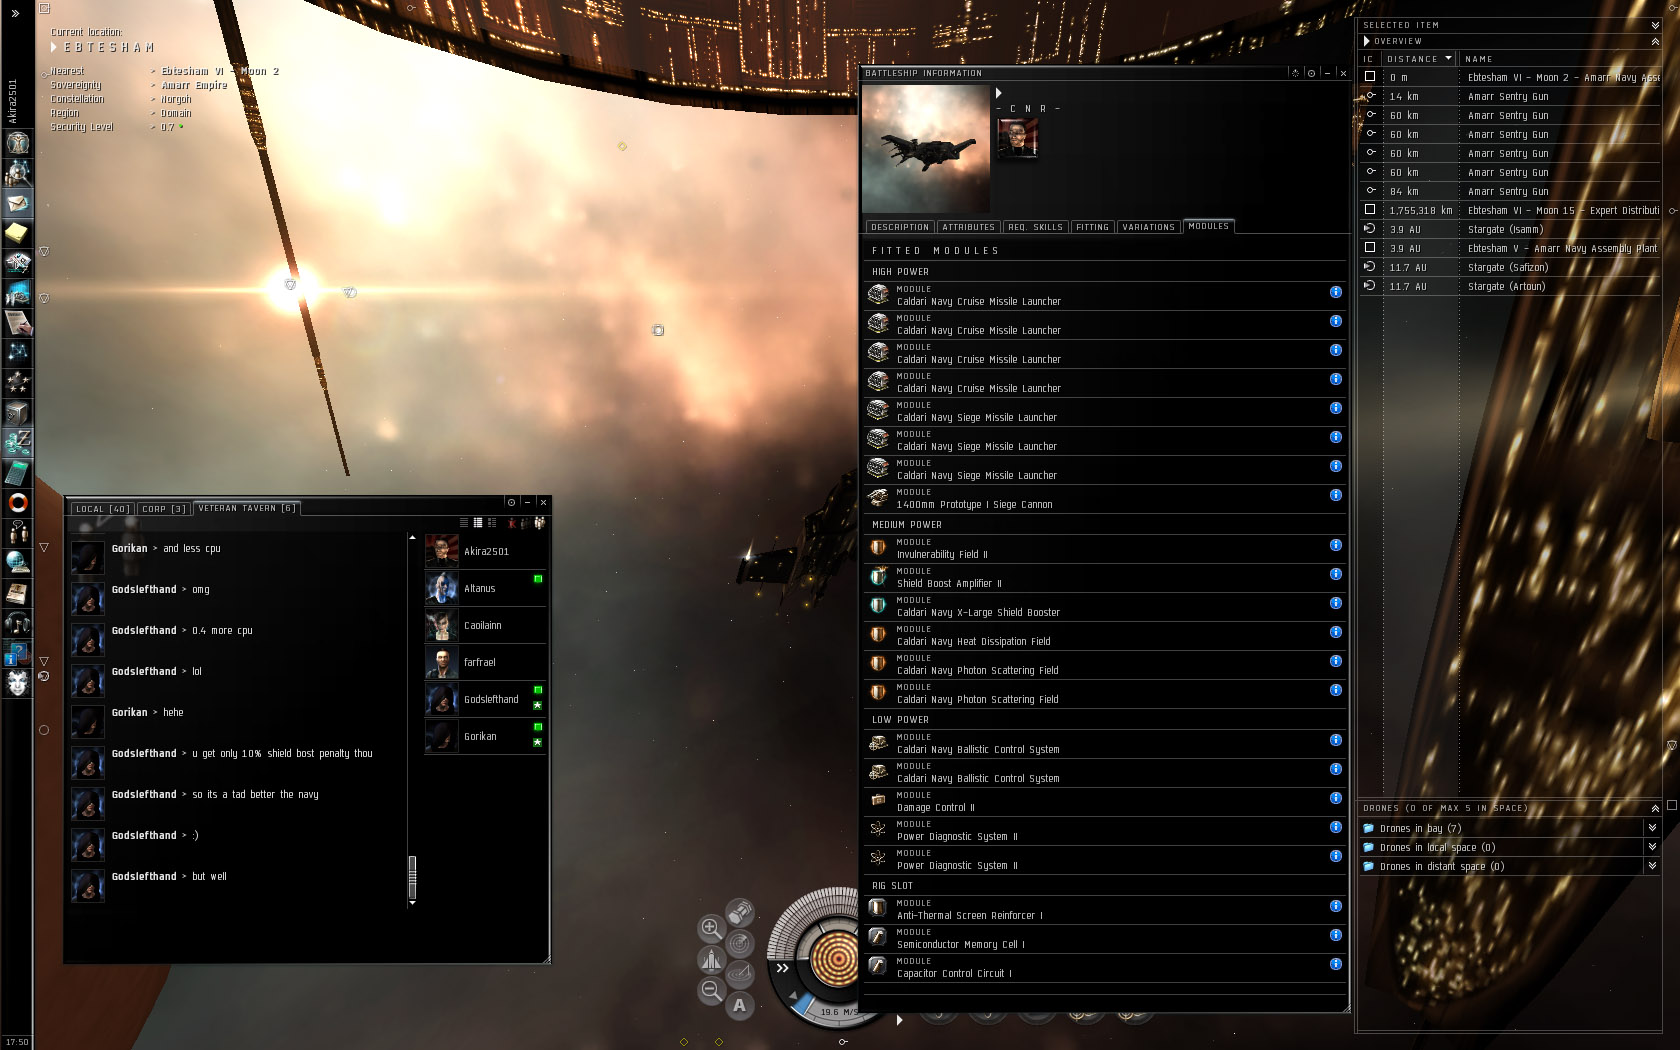Open the Help lifebuoy icon
Screen dimensions: 1680x1050
point(18,502)
